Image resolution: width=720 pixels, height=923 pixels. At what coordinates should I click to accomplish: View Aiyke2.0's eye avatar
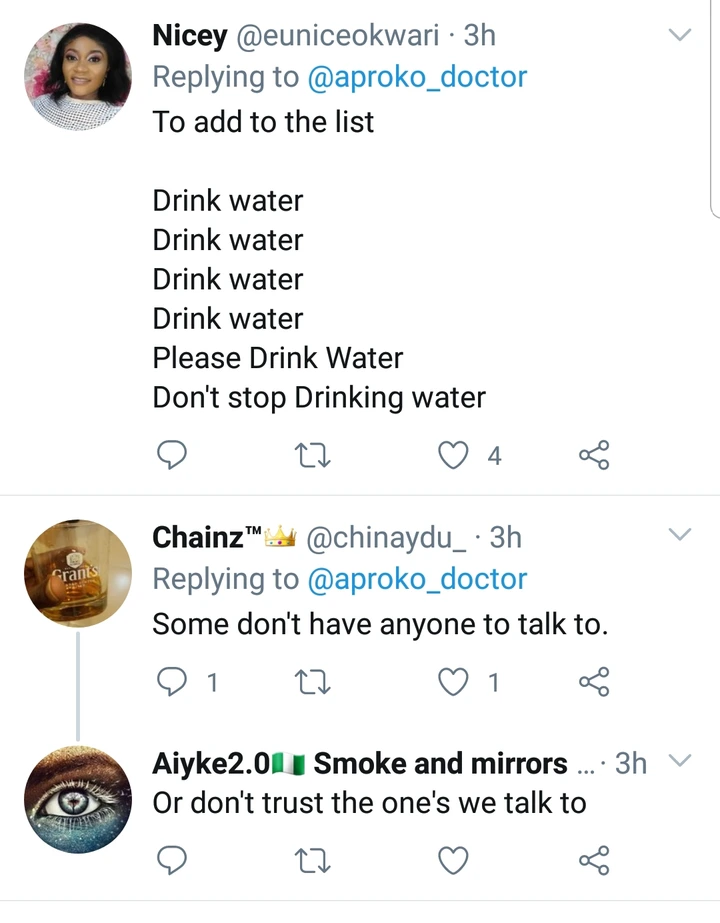77,801
